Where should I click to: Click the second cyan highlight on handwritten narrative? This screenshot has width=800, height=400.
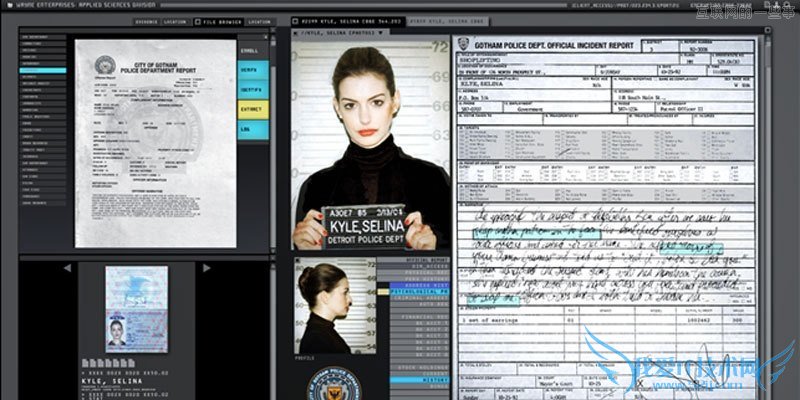[x=691, y=249]
